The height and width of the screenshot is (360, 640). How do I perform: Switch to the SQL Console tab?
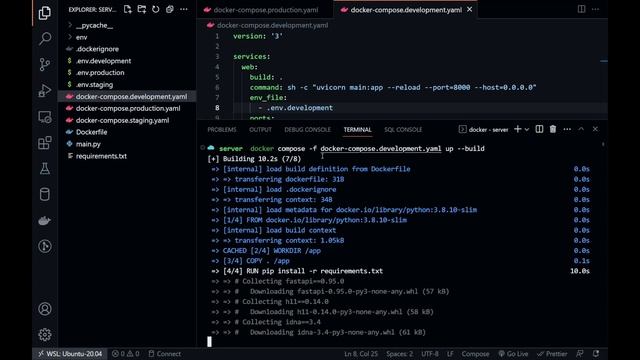(x=403, y=130)
